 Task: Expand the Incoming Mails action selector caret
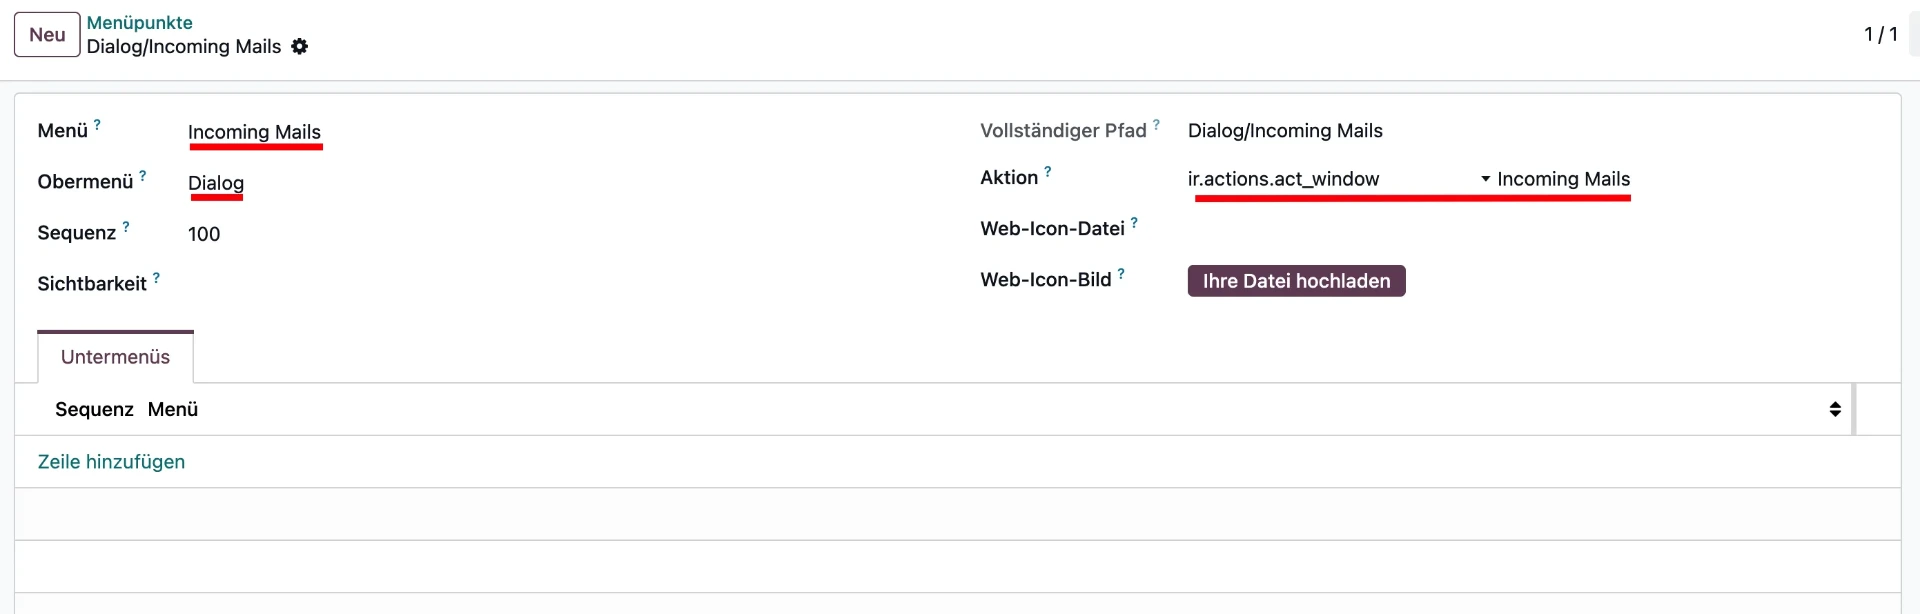[x=1484, y=180]
